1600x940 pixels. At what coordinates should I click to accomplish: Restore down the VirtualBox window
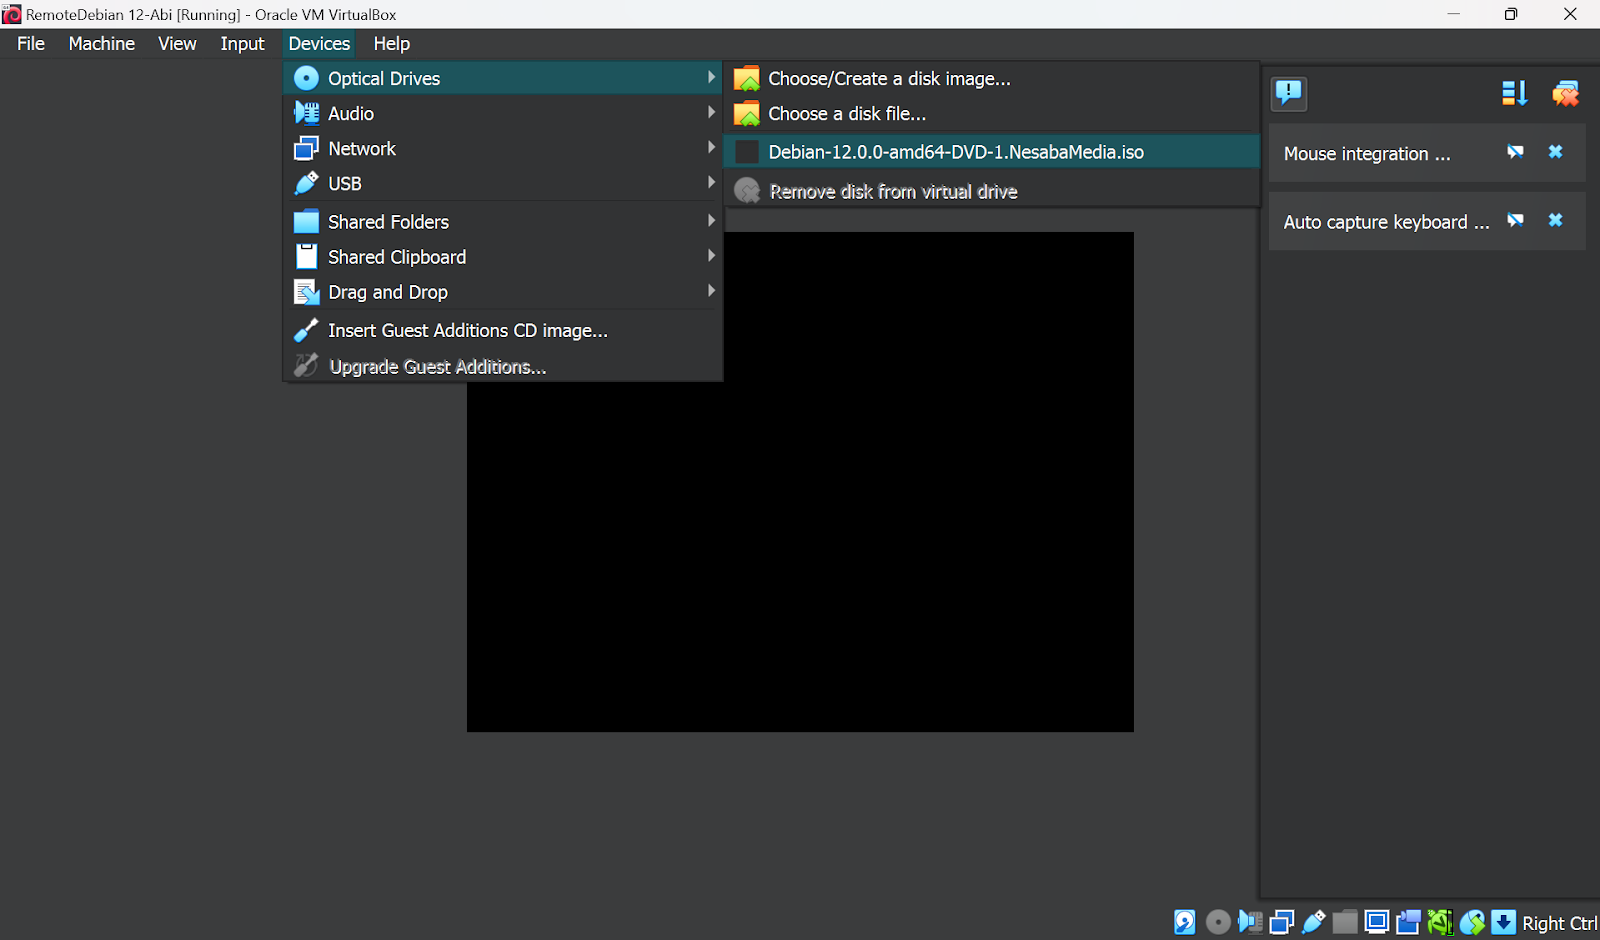[1511, 14]
